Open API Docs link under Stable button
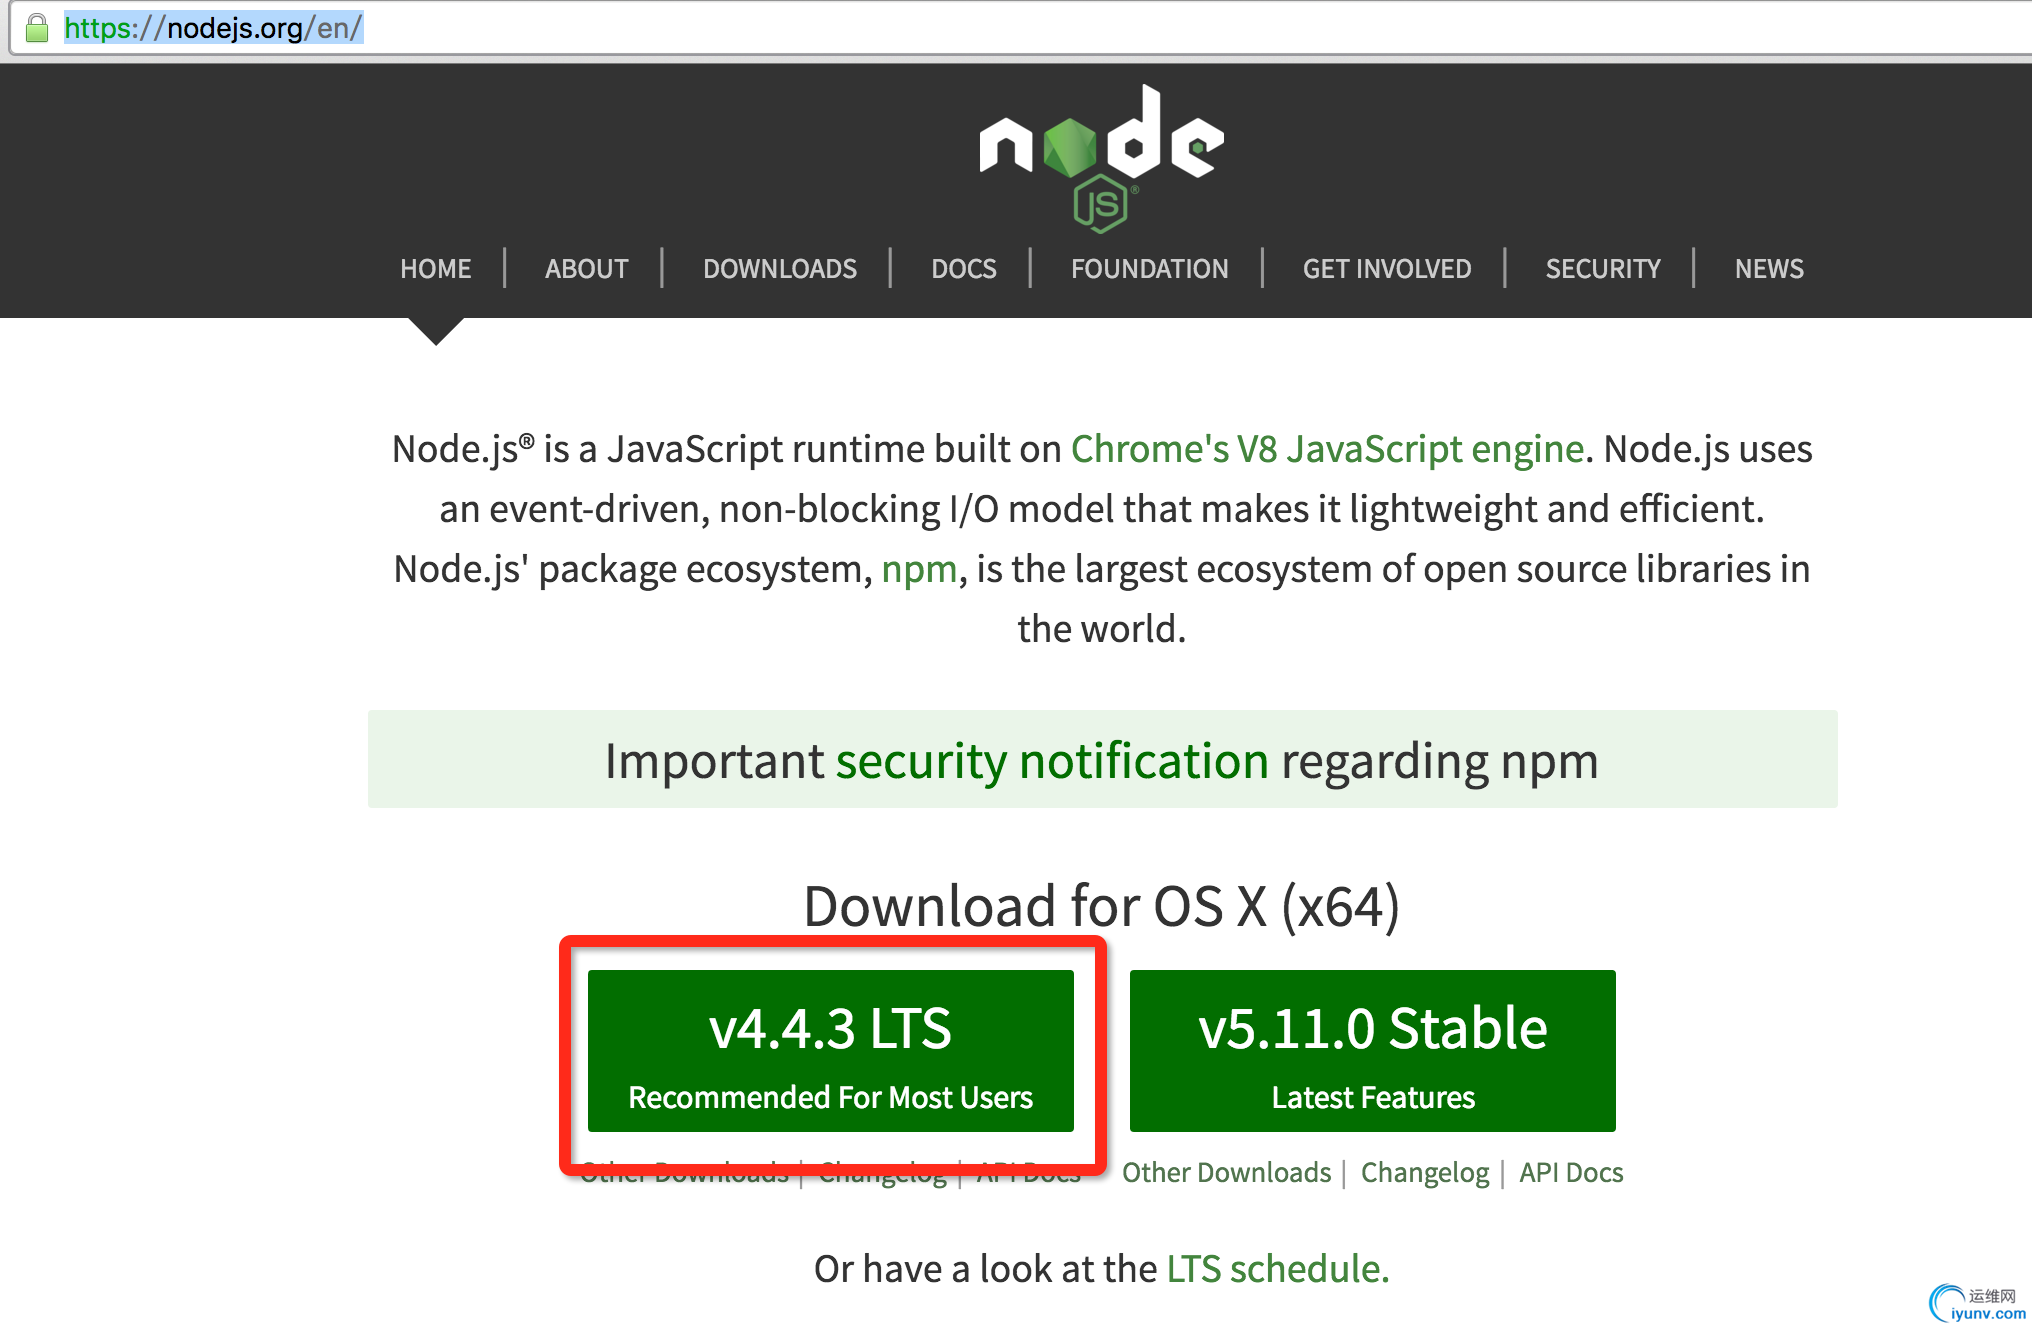The image size is (2032, 1330). (x=1570, y=1172)
